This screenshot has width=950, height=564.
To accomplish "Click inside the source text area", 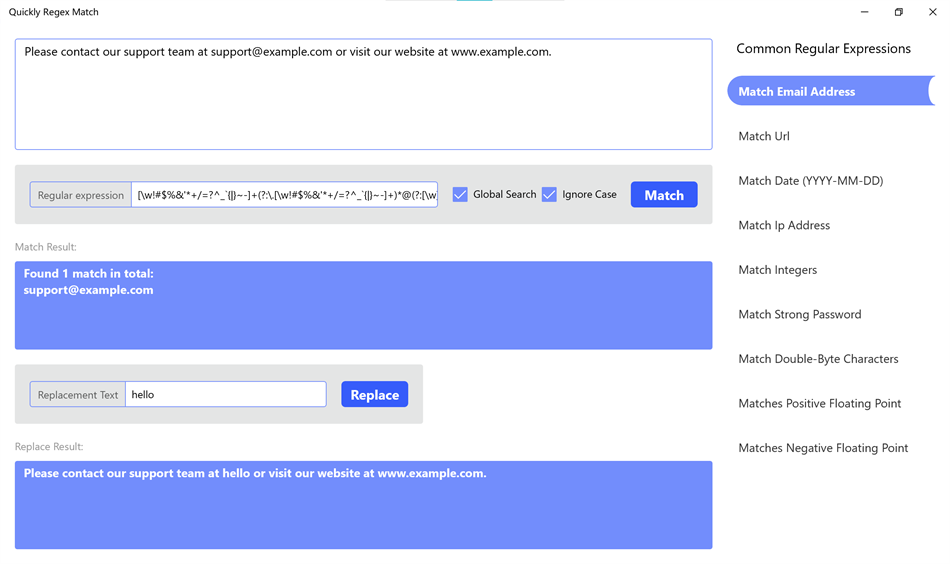I will 364,94.
